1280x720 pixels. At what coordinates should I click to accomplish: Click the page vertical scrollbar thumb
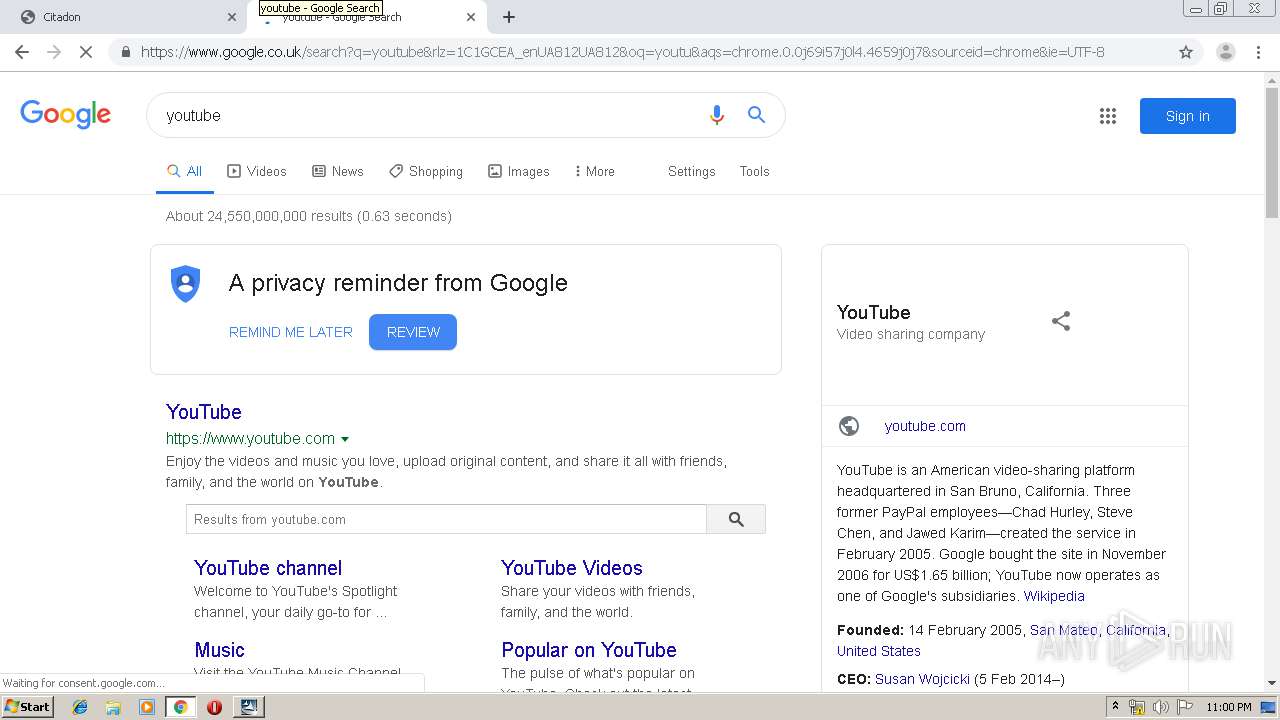(x=1272, y=152)
